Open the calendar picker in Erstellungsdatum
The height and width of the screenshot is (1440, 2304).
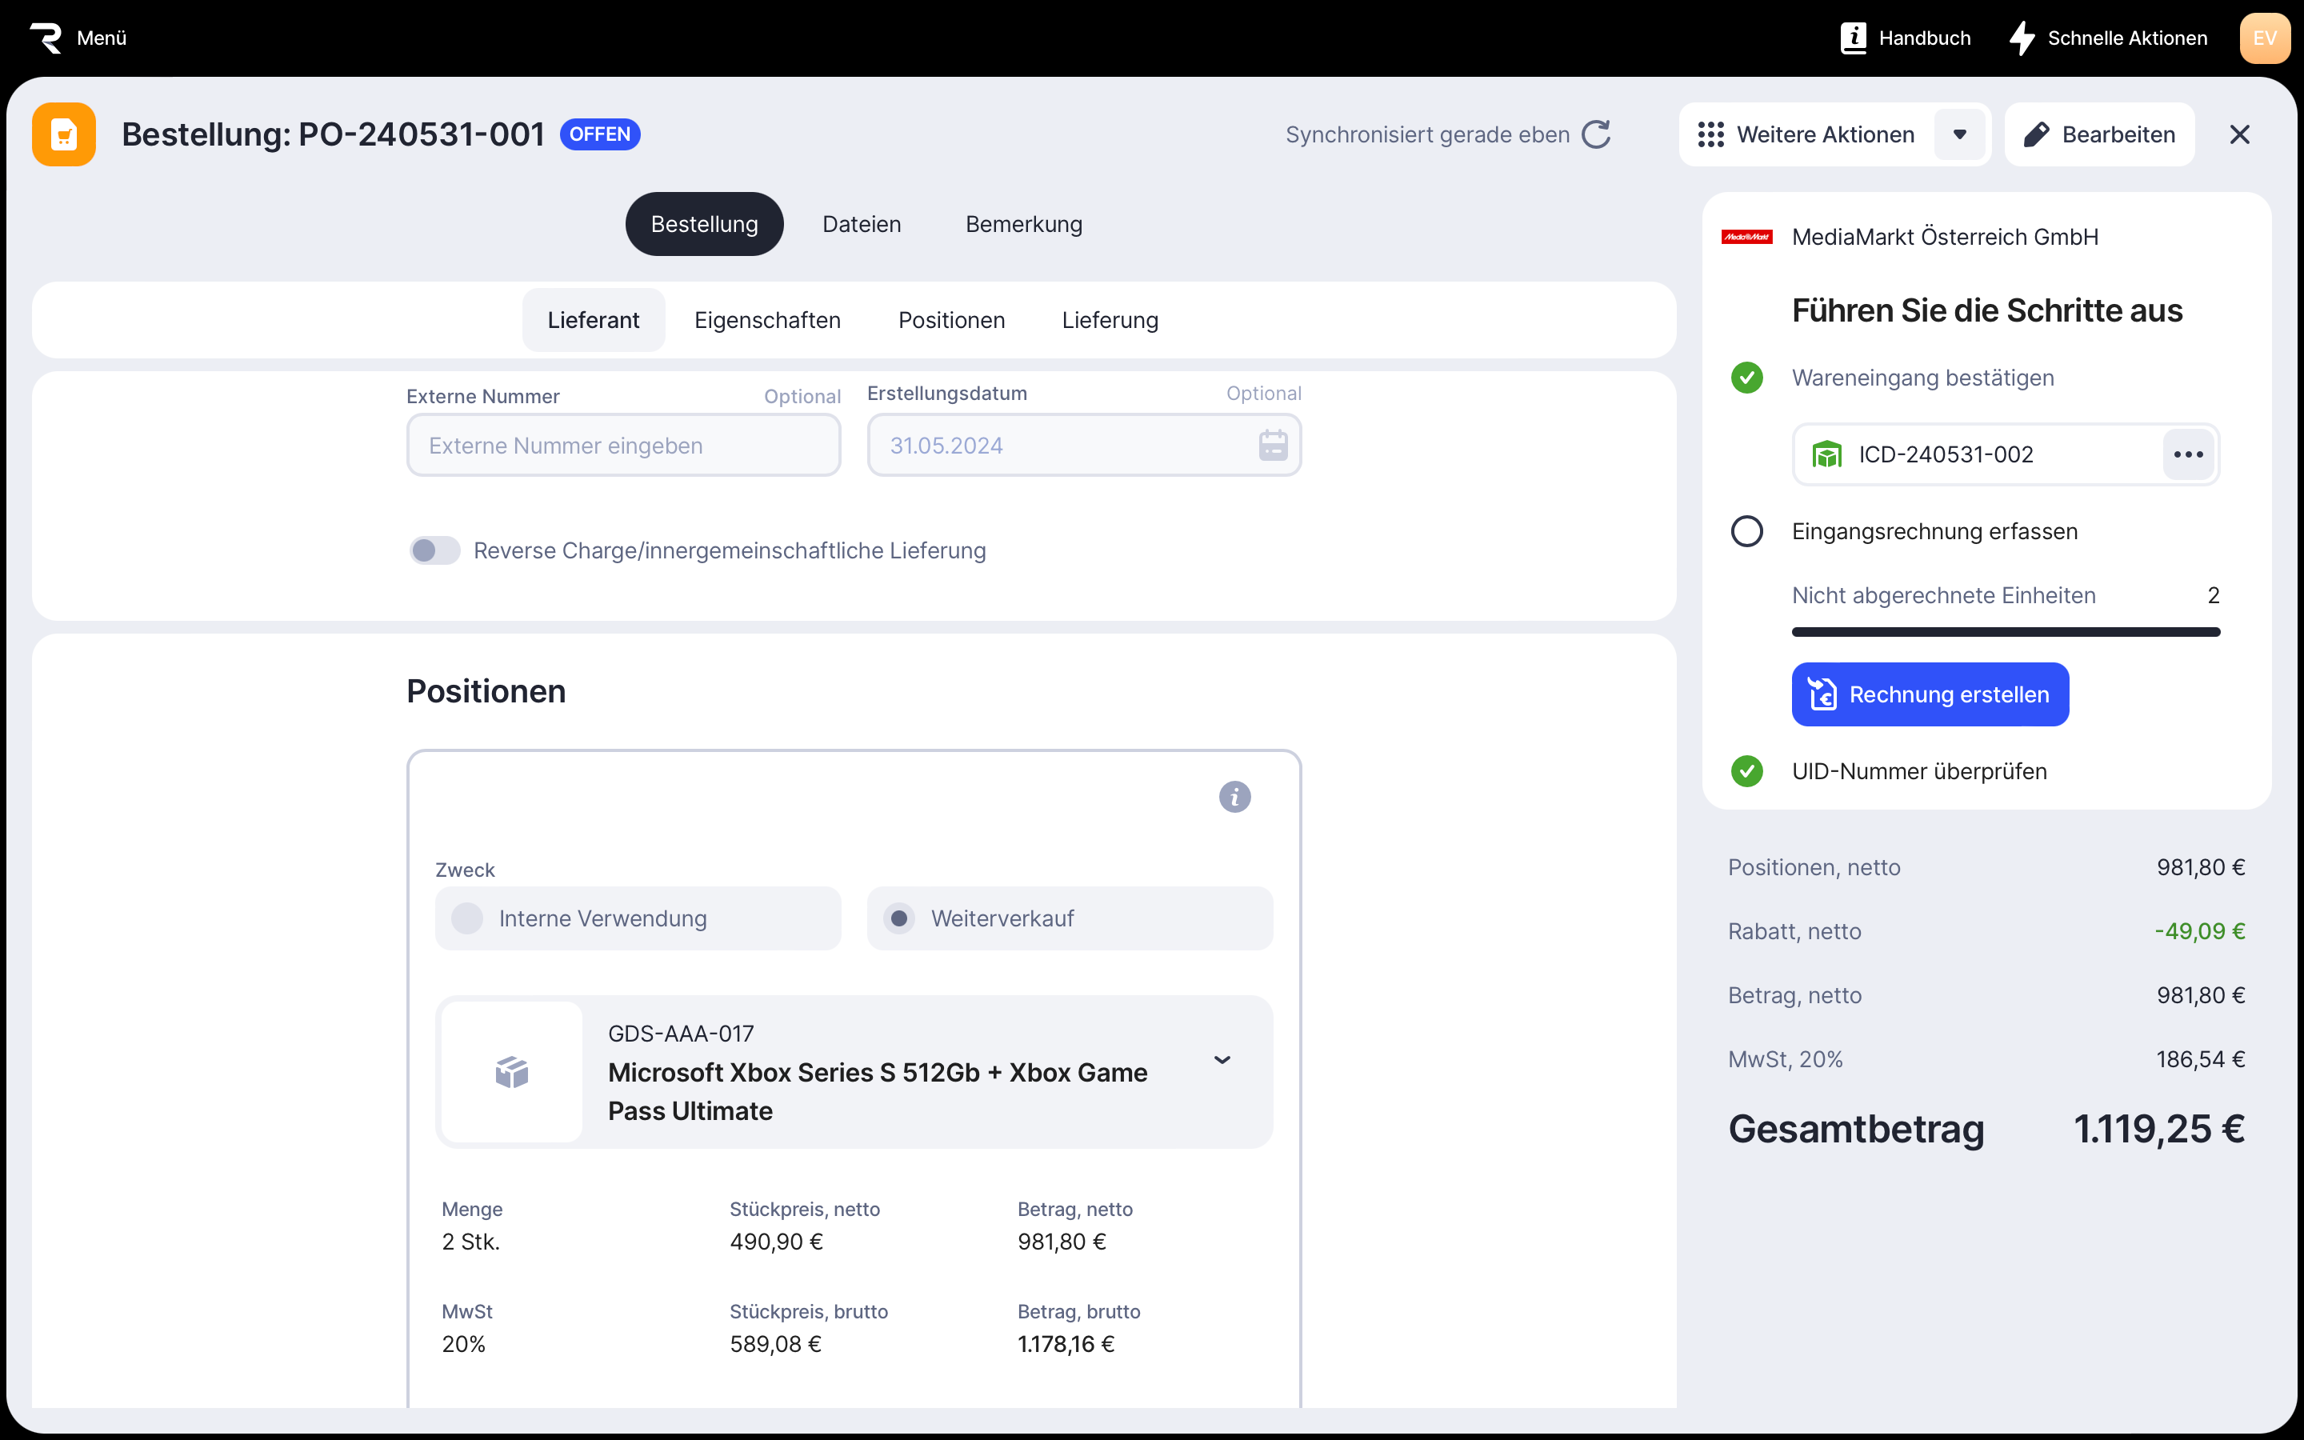coord(1272,445)
